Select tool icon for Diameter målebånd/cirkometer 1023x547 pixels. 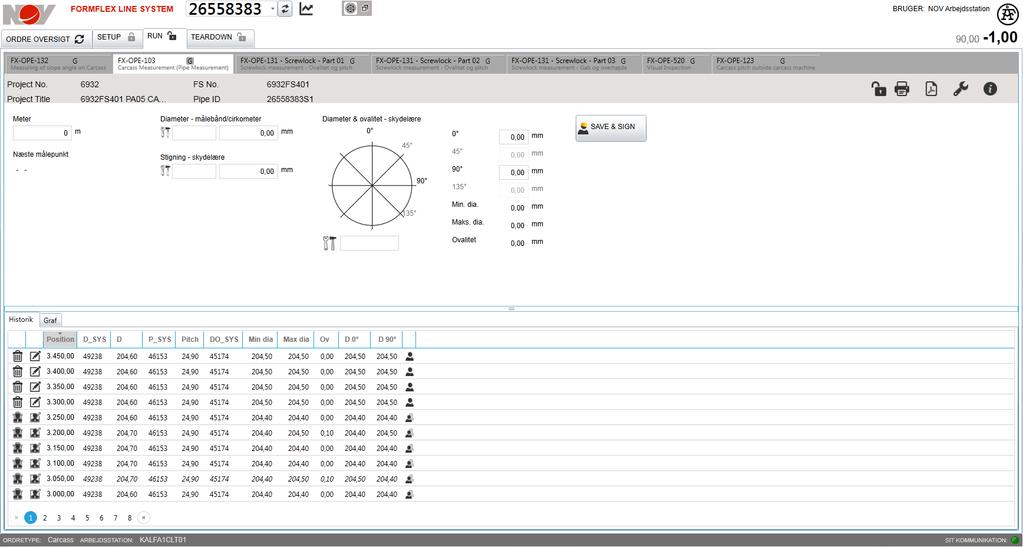click(x=166, y=133)
